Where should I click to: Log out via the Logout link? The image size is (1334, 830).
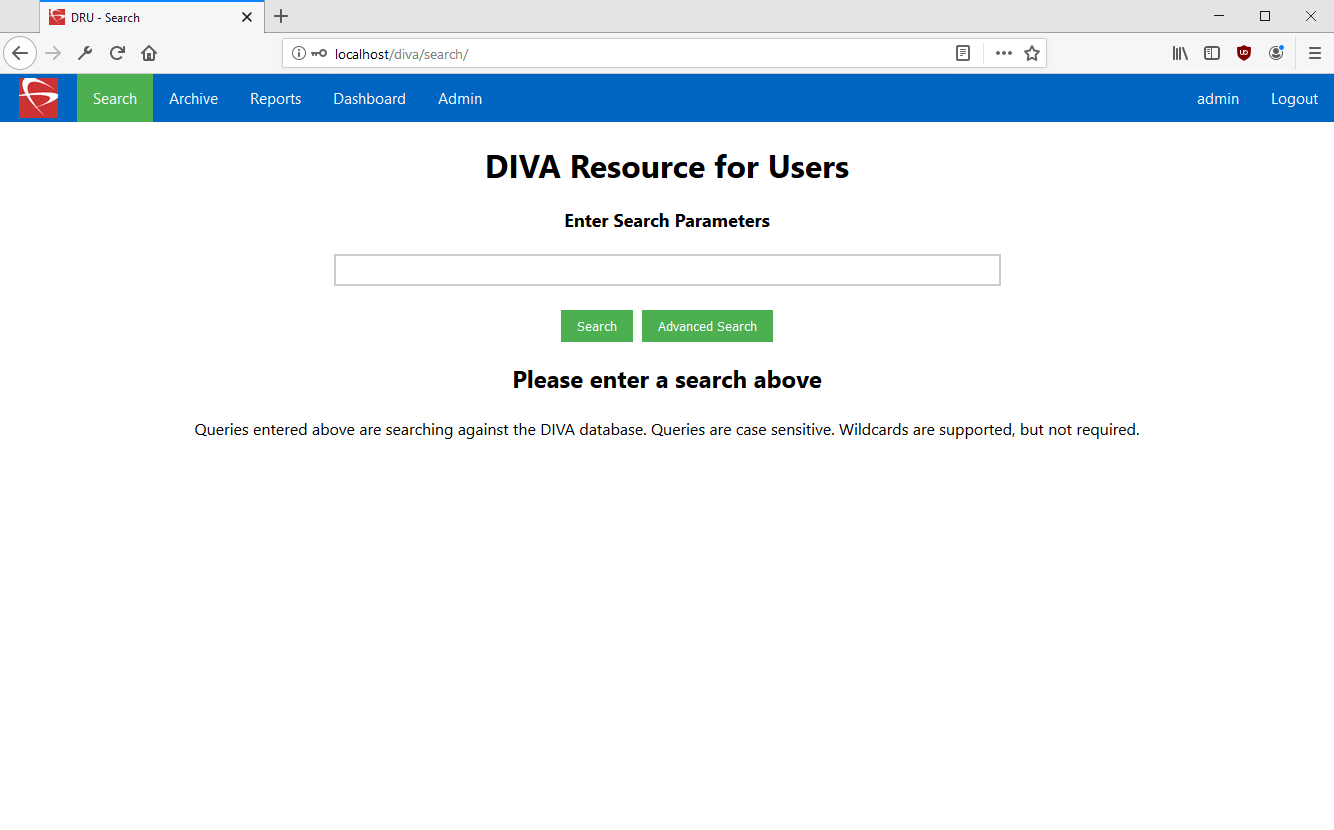1294,98
